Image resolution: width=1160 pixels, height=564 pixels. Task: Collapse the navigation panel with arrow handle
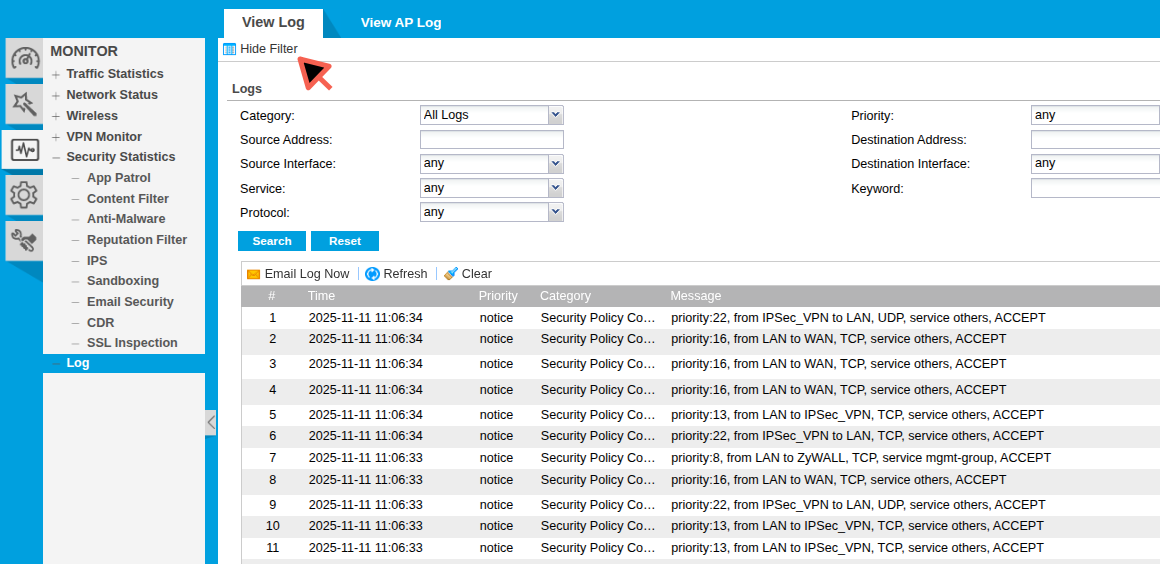[211, 423]
